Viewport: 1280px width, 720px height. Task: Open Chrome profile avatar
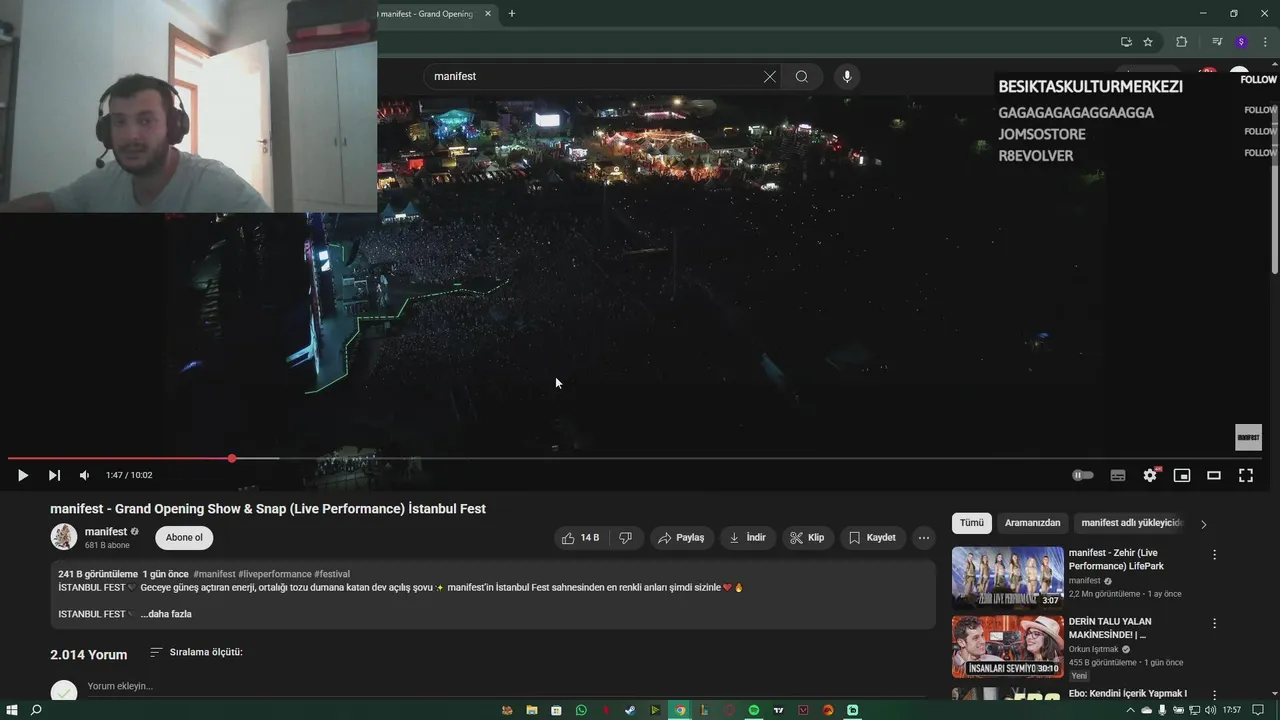(x=1241, y=42)
